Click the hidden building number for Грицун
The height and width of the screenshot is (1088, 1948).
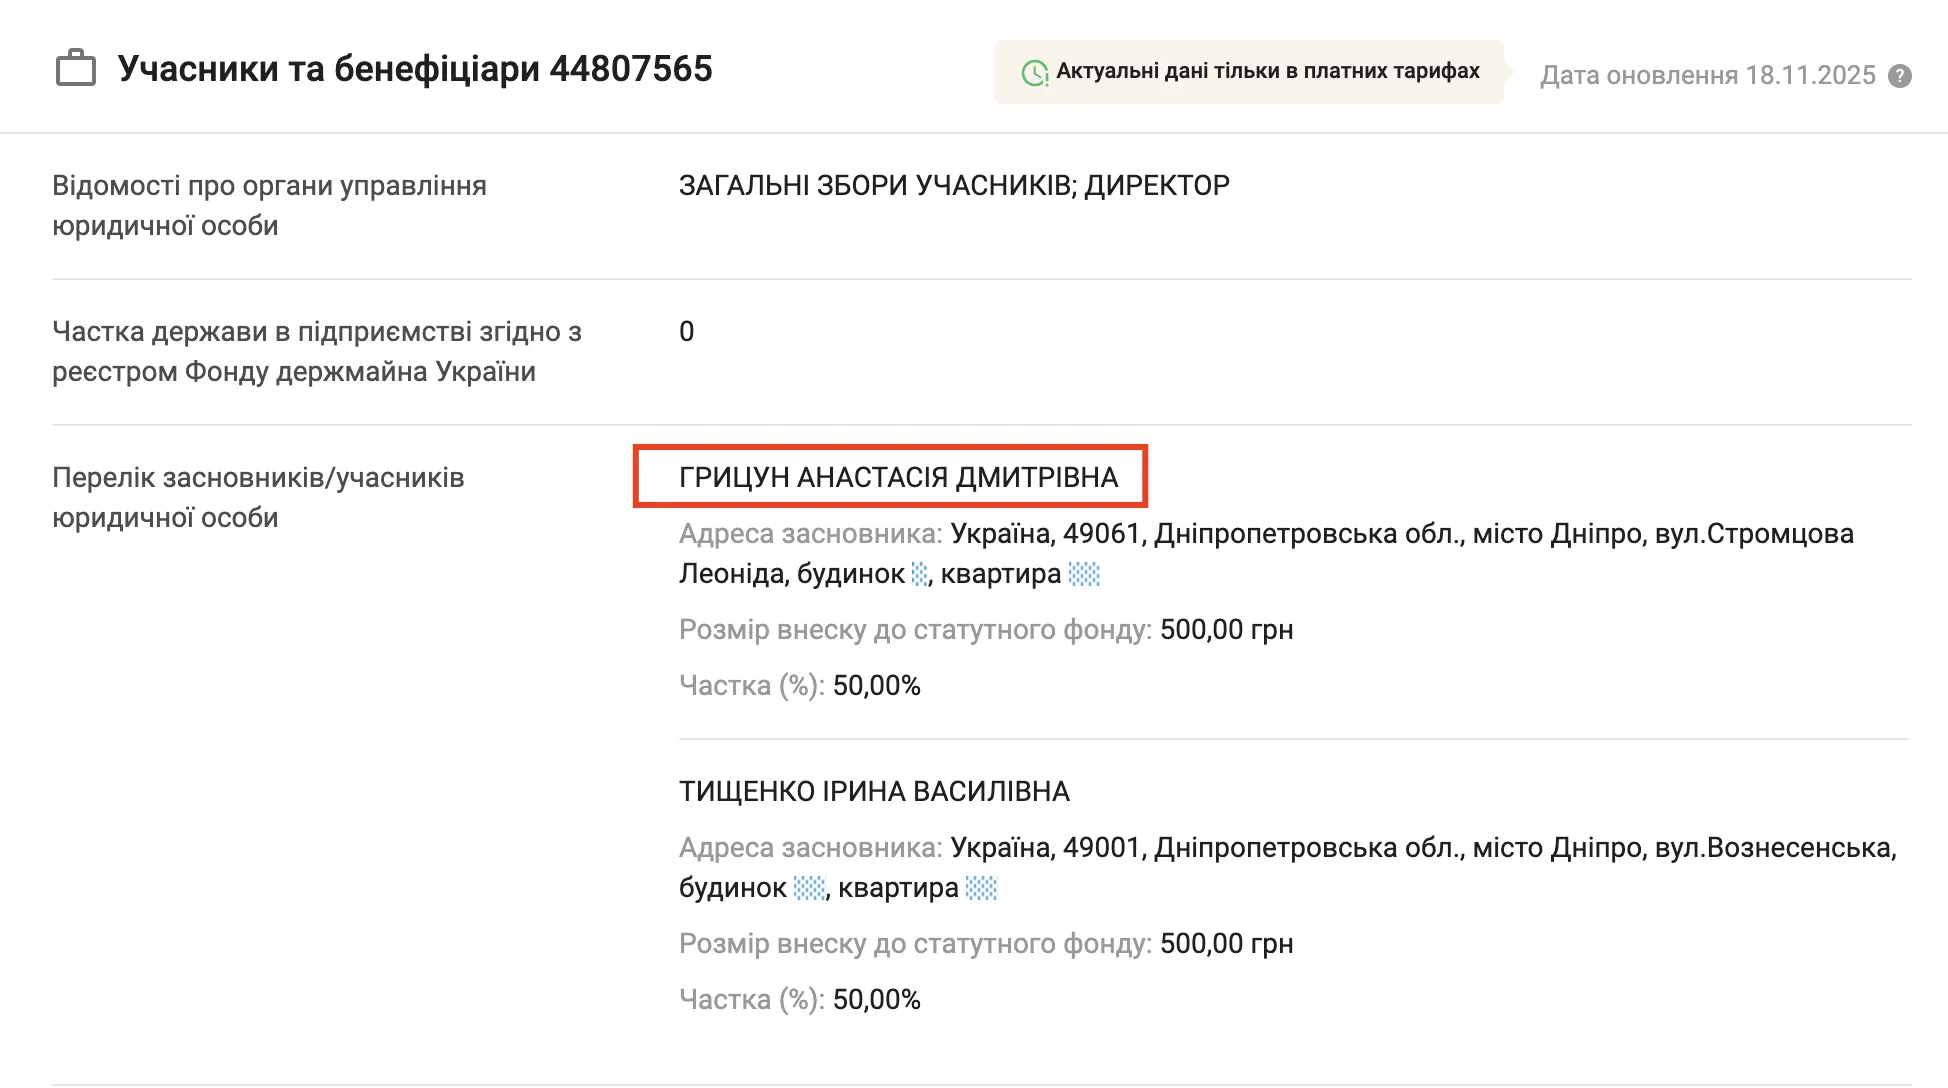click(919, 574)
